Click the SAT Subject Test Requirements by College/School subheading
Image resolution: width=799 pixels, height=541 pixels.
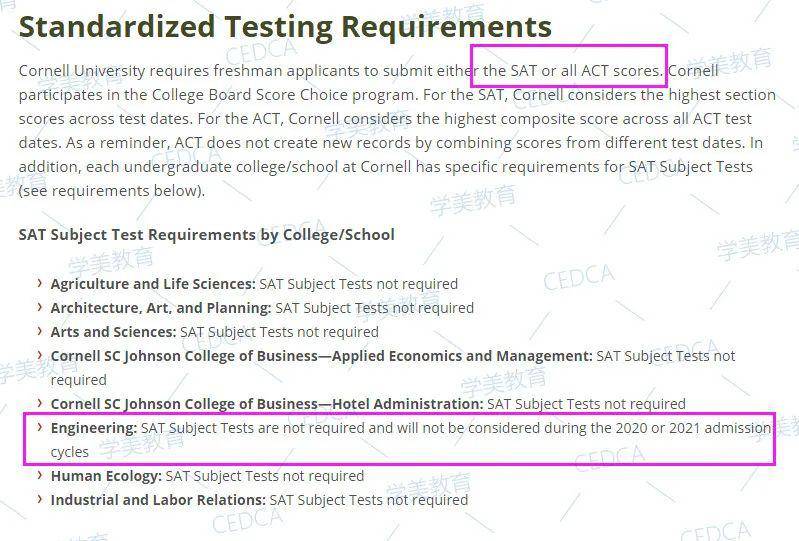pos(206,235)
